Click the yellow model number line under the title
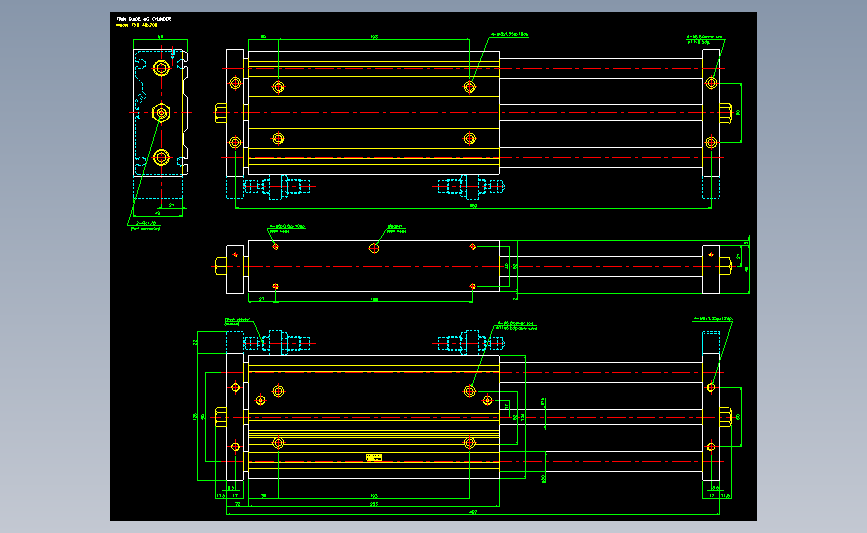867x533 pixels. (137, 25)
